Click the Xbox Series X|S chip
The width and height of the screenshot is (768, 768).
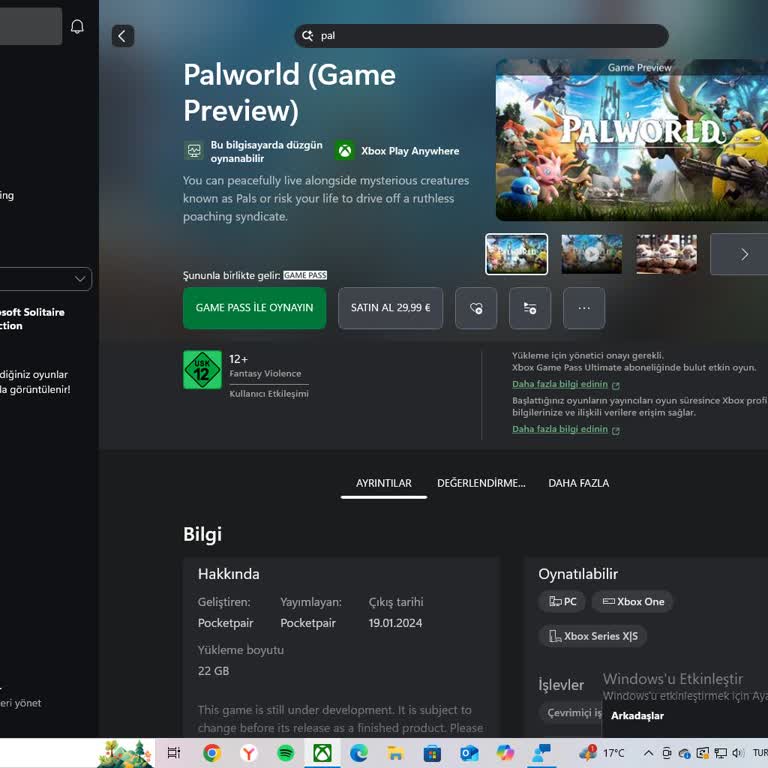click(593, 636)
